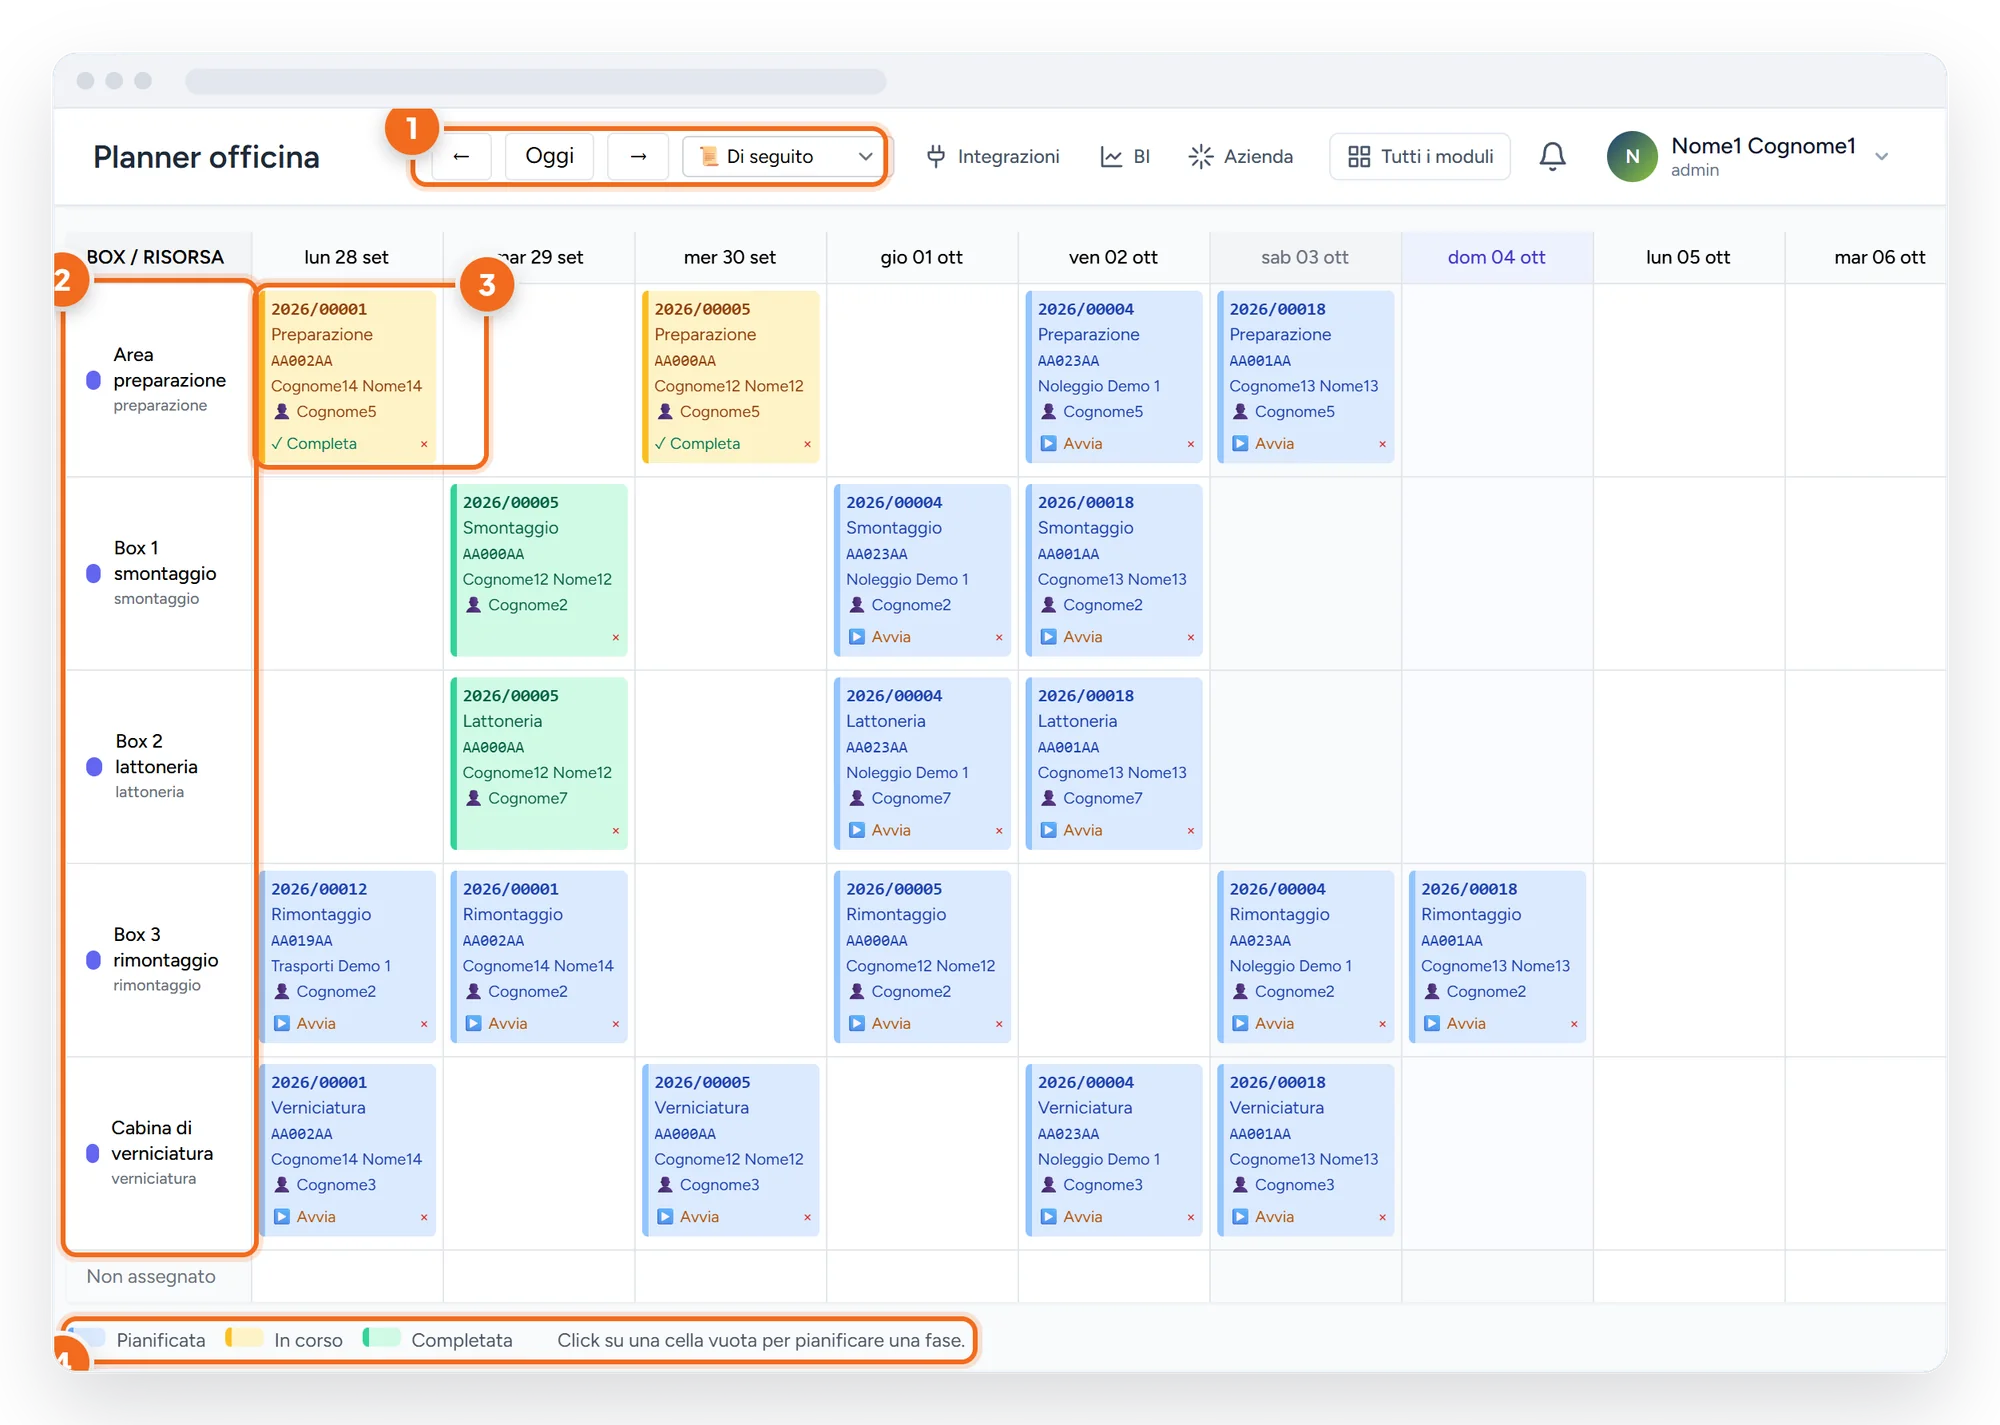The image size is (2000, 1425).
Task: Click the gio 01 ott column header
Action: 921,257
